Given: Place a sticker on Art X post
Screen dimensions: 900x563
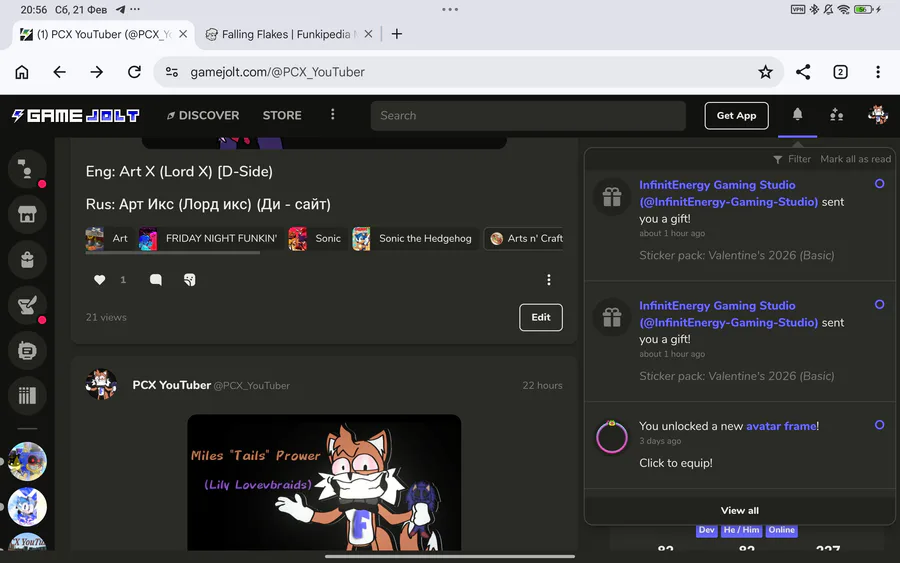Looking at the screenshot, I should [x=189, y=279].
